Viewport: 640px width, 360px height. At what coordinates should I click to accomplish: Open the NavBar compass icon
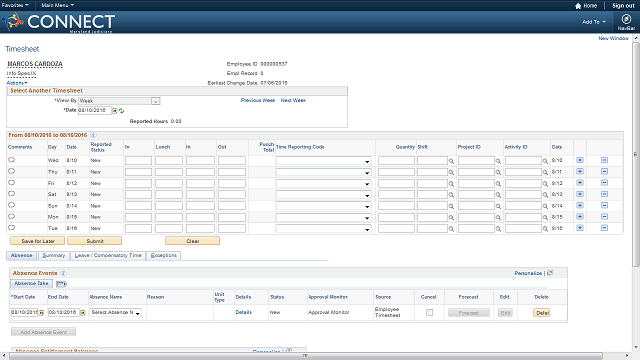click(x=626, y=19)
